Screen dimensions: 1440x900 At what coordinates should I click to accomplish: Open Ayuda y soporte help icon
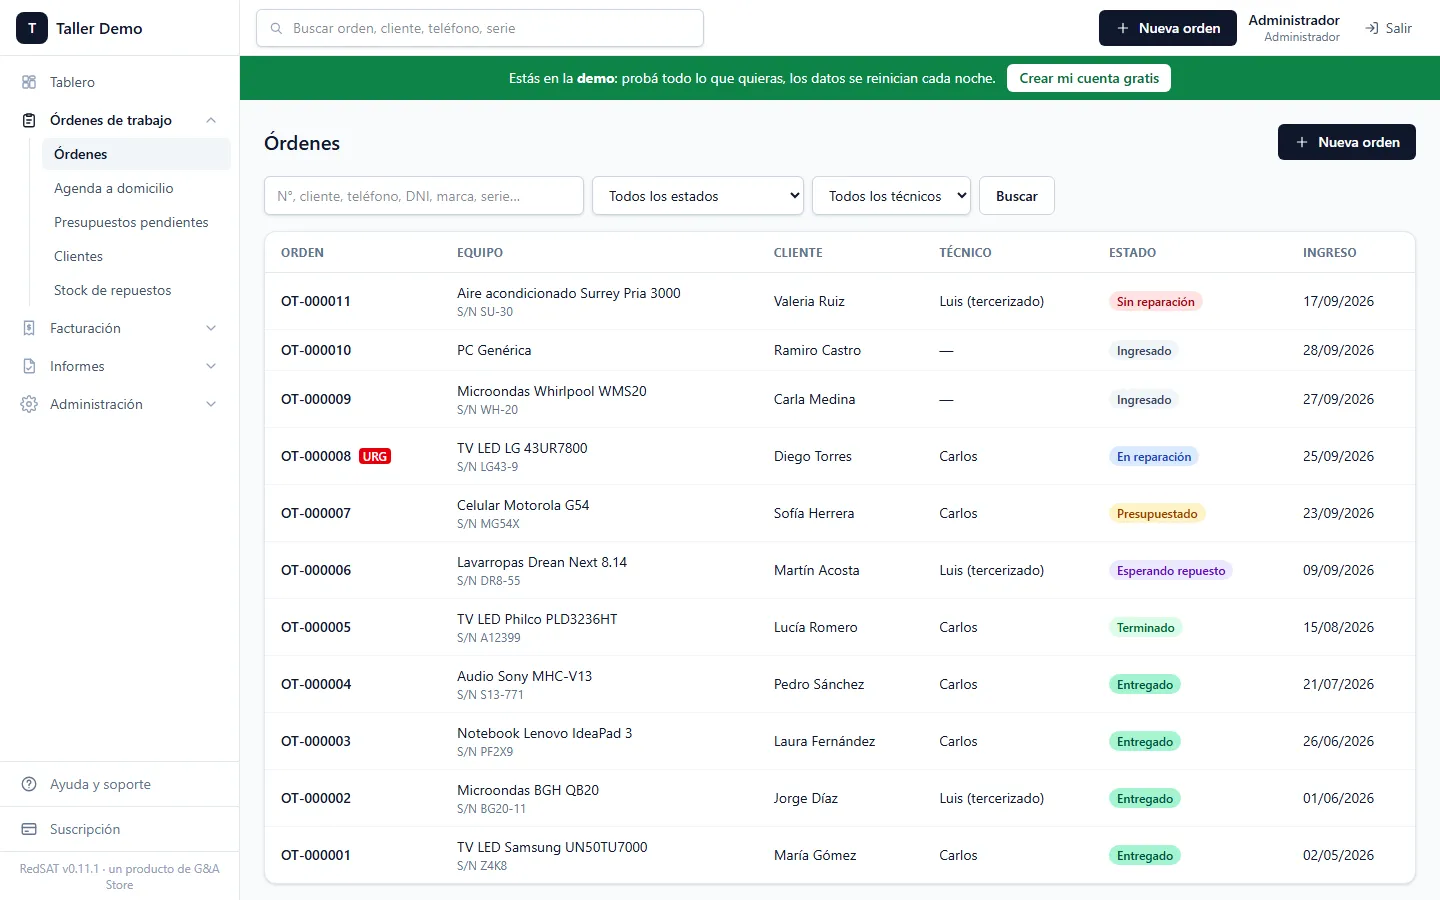pyautogui.click(x=29, y=784)
